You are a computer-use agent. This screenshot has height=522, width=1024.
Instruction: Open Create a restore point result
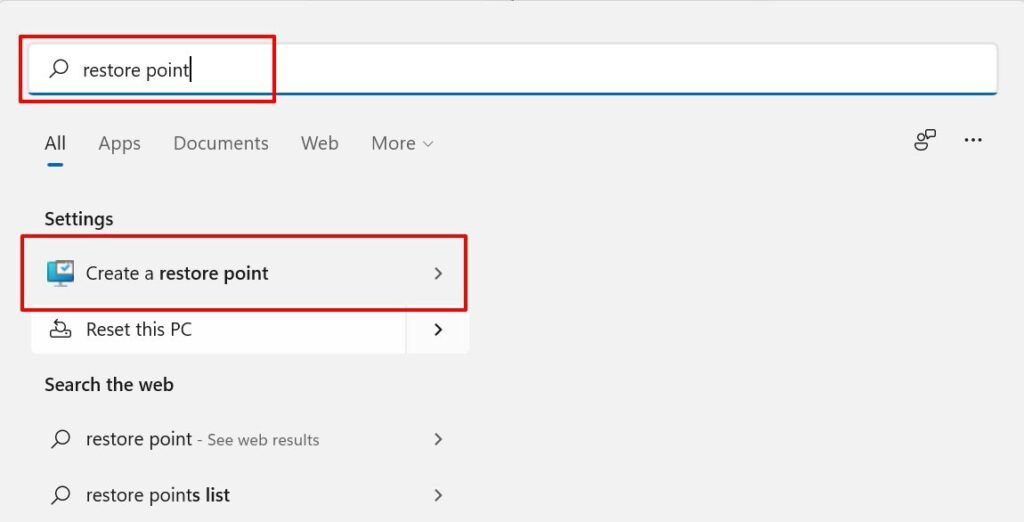tap(244, 273)
